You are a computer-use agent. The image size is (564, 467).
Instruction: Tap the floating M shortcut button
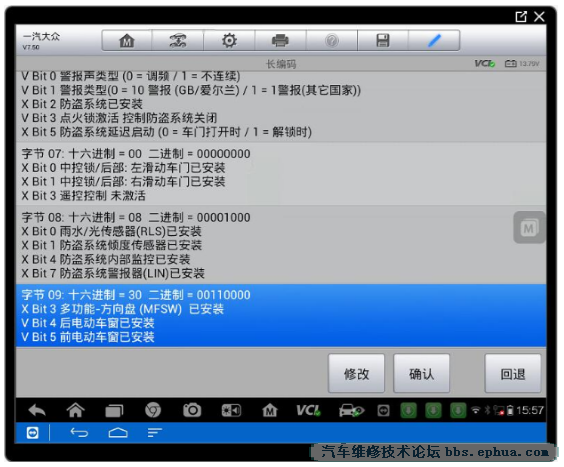[x=529, y=228]
